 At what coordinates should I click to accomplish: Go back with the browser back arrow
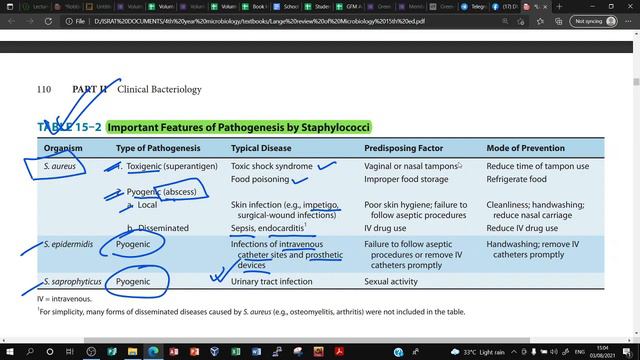coord(11,21)
